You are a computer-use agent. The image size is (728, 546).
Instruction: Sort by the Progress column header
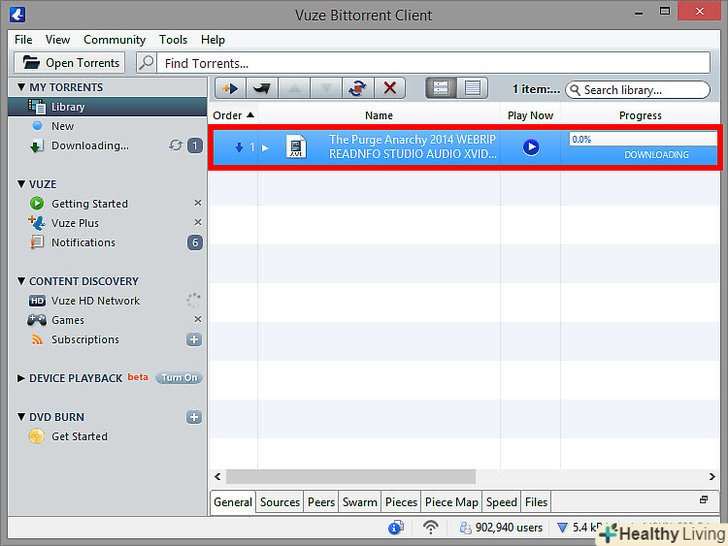point(640,115)
